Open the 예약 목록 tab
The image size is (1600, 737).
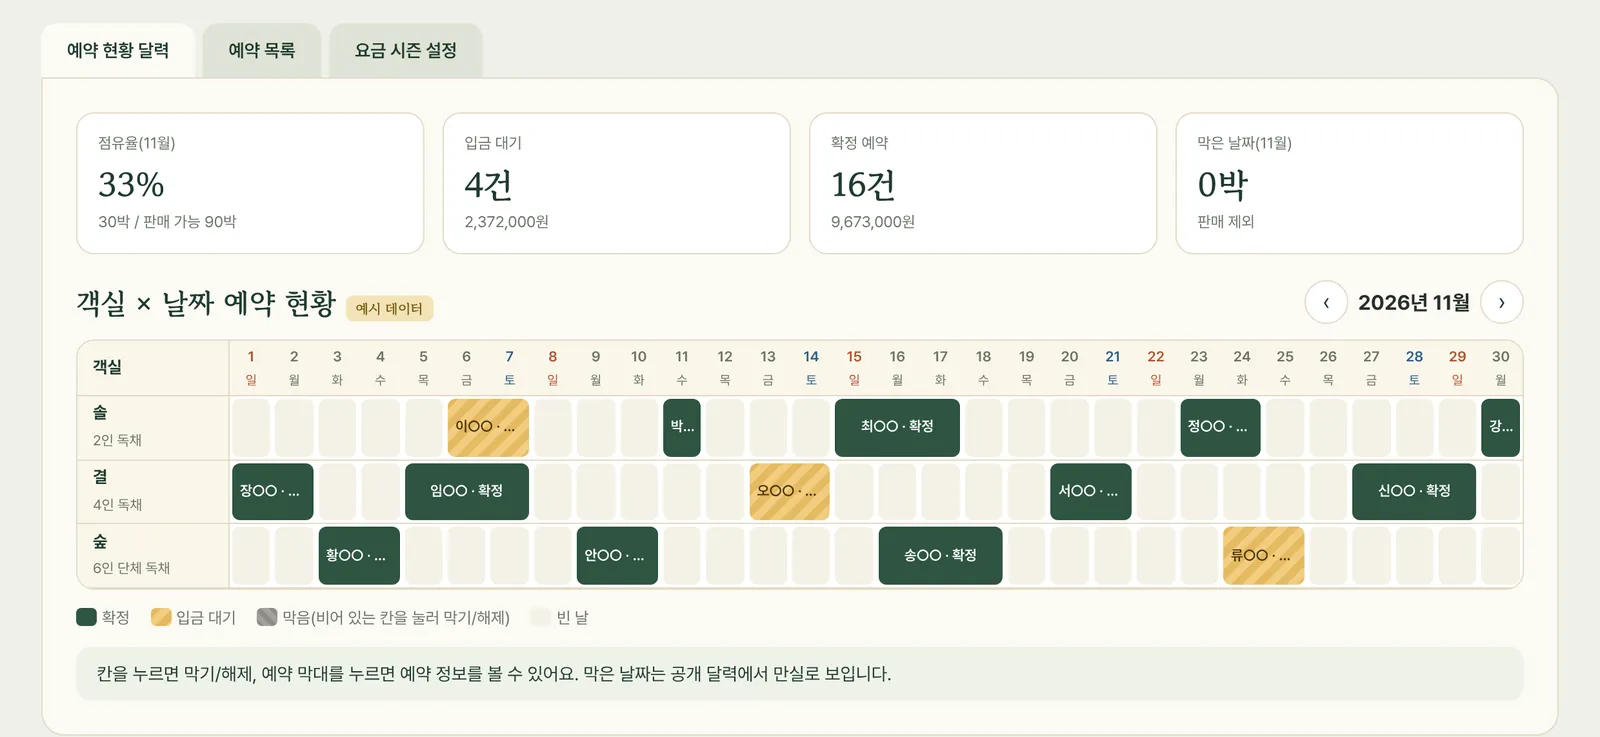[x=262, y=50]
